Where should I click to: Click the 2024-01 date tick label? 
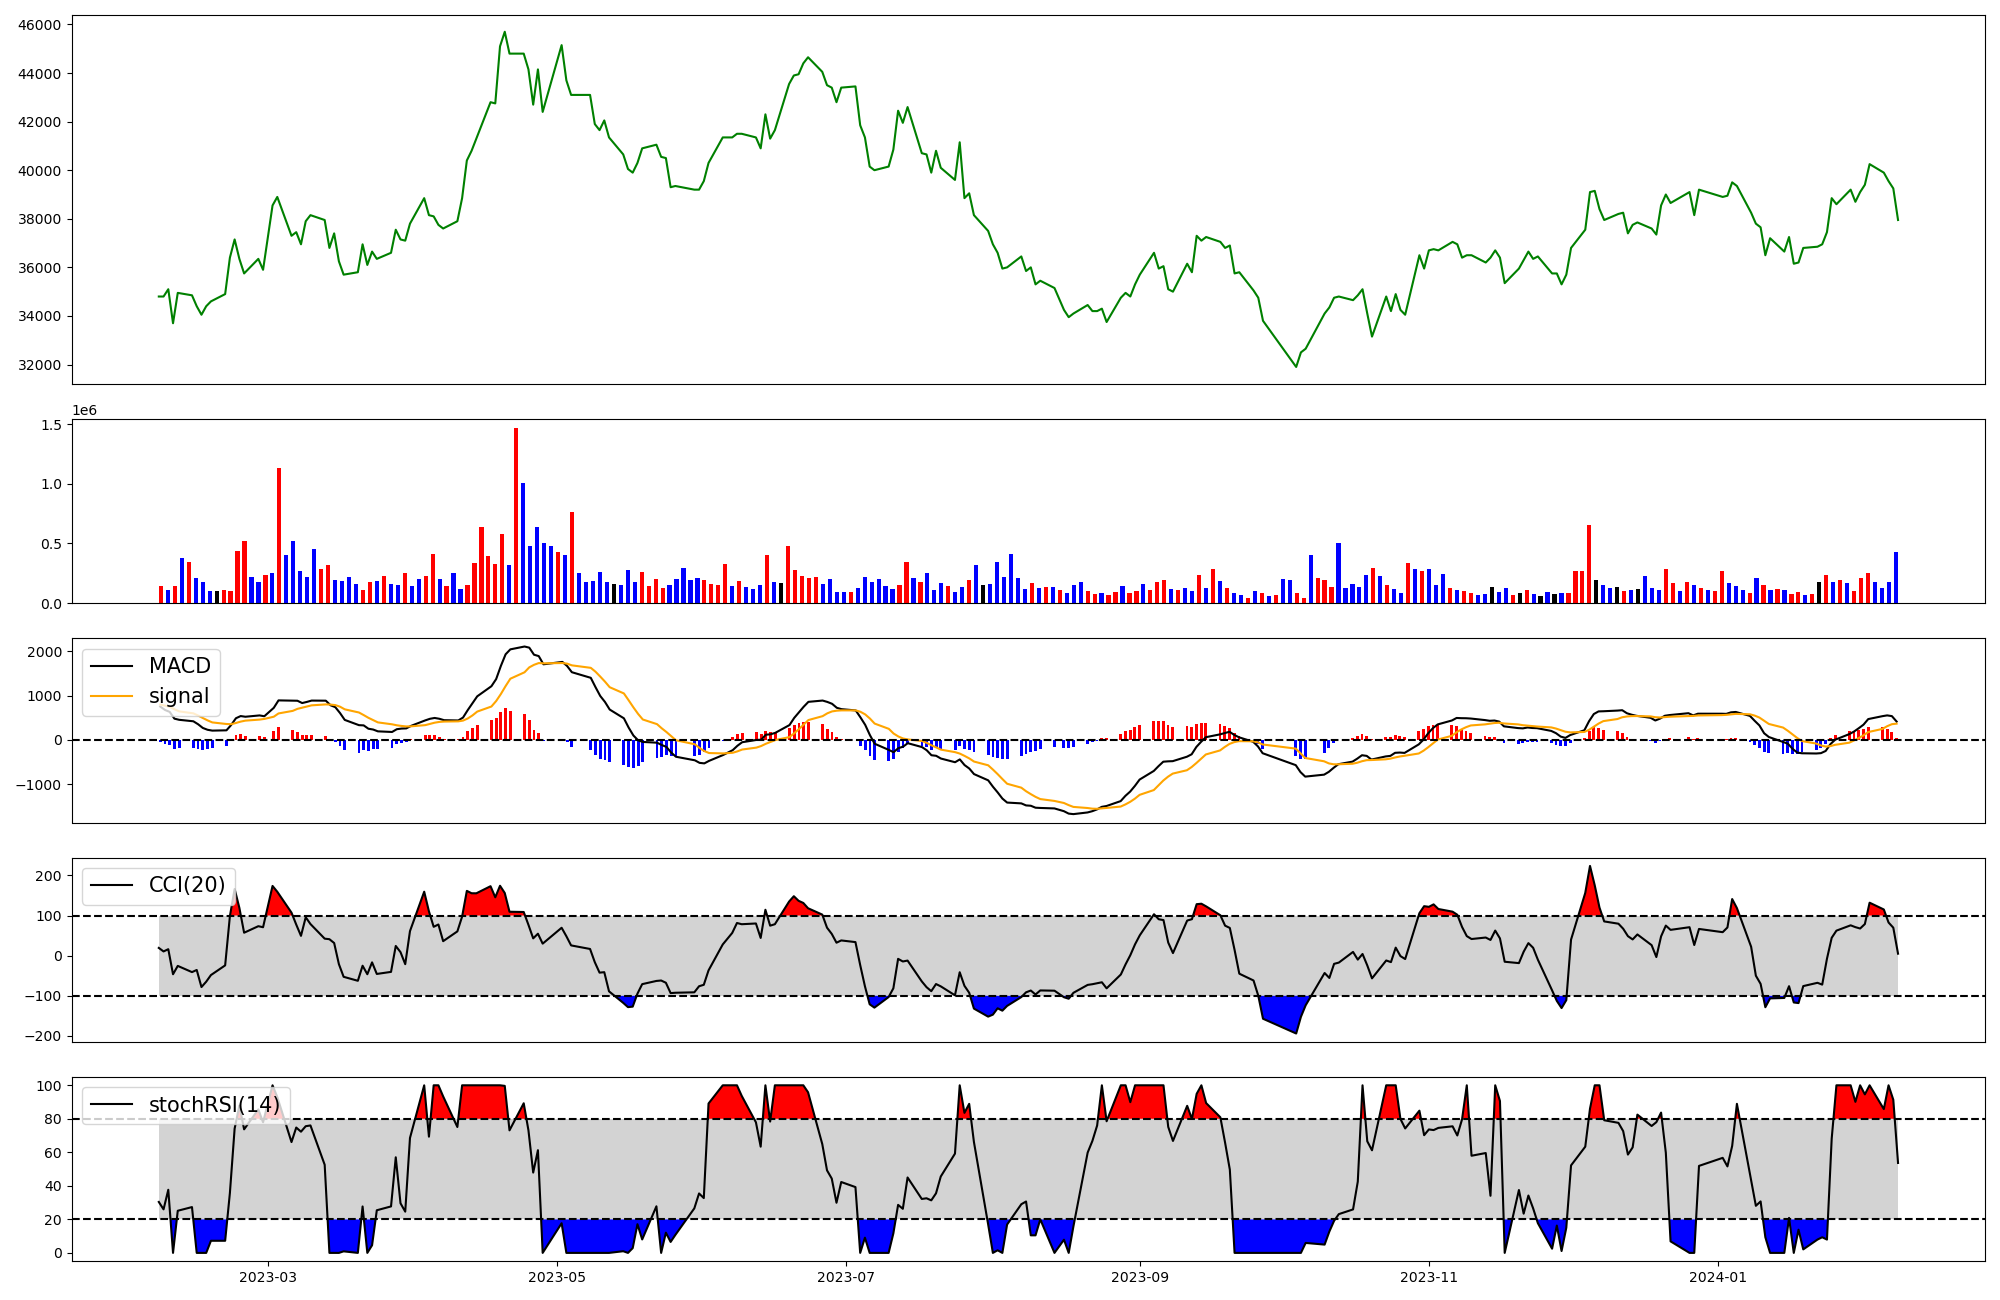point(1718,1277)
